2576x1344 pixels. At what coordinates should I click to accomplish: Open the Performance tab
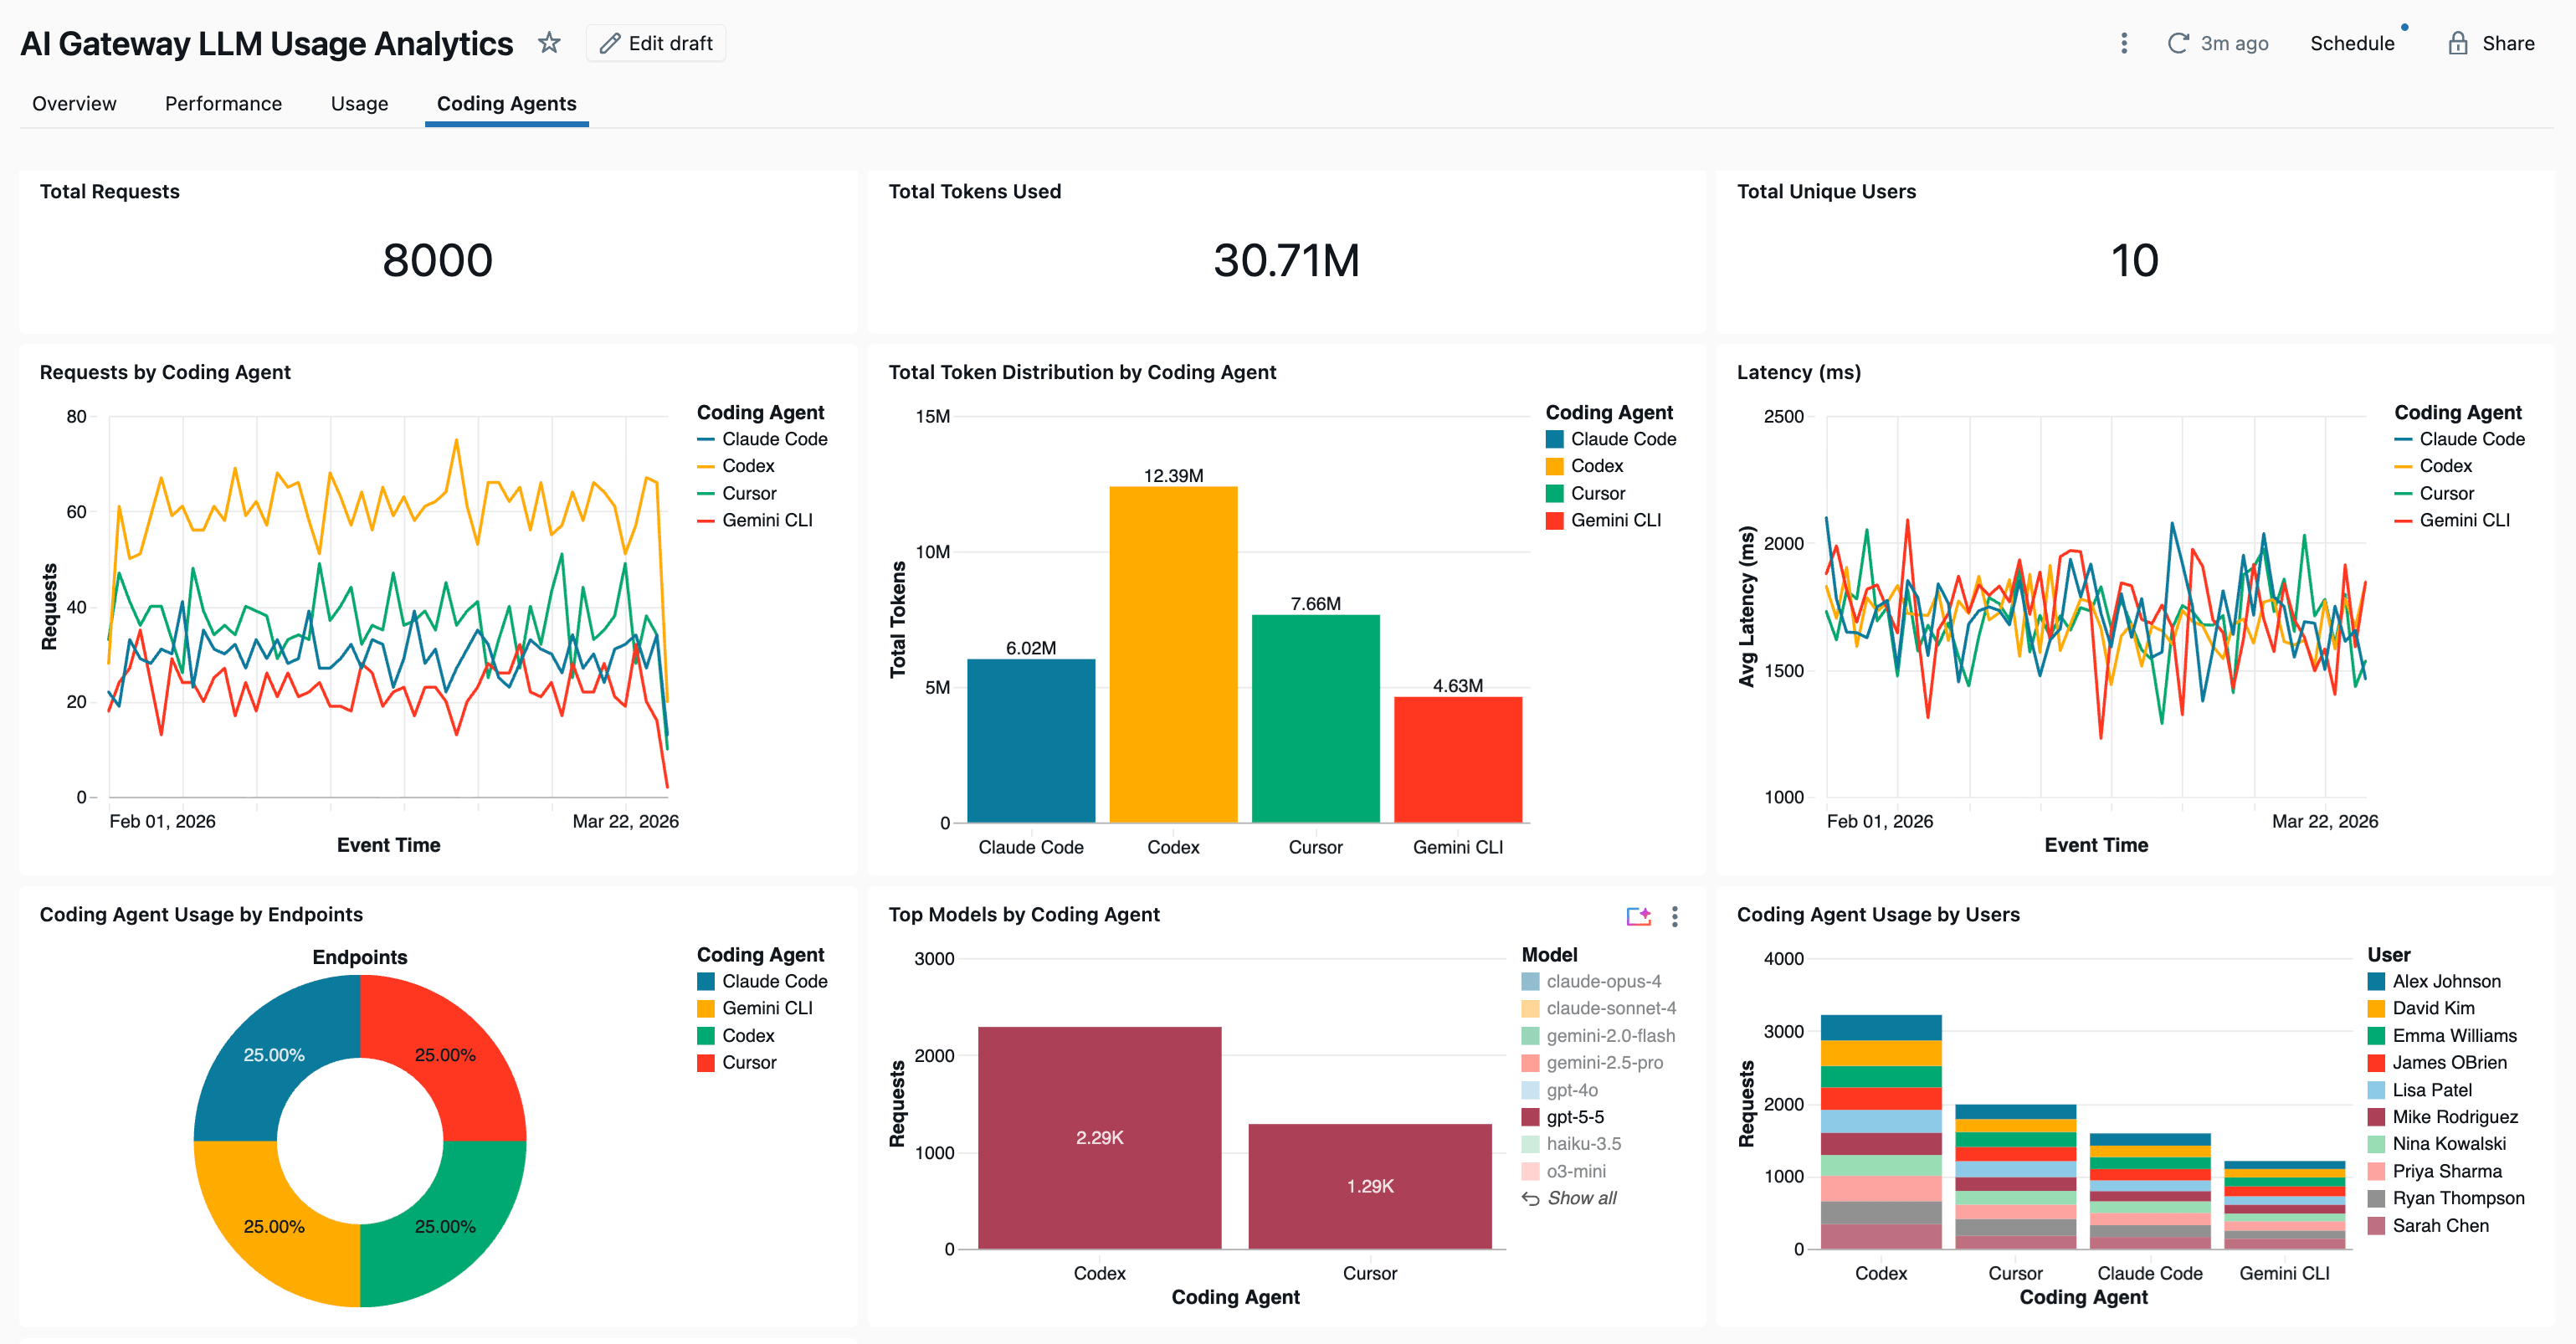223,103
